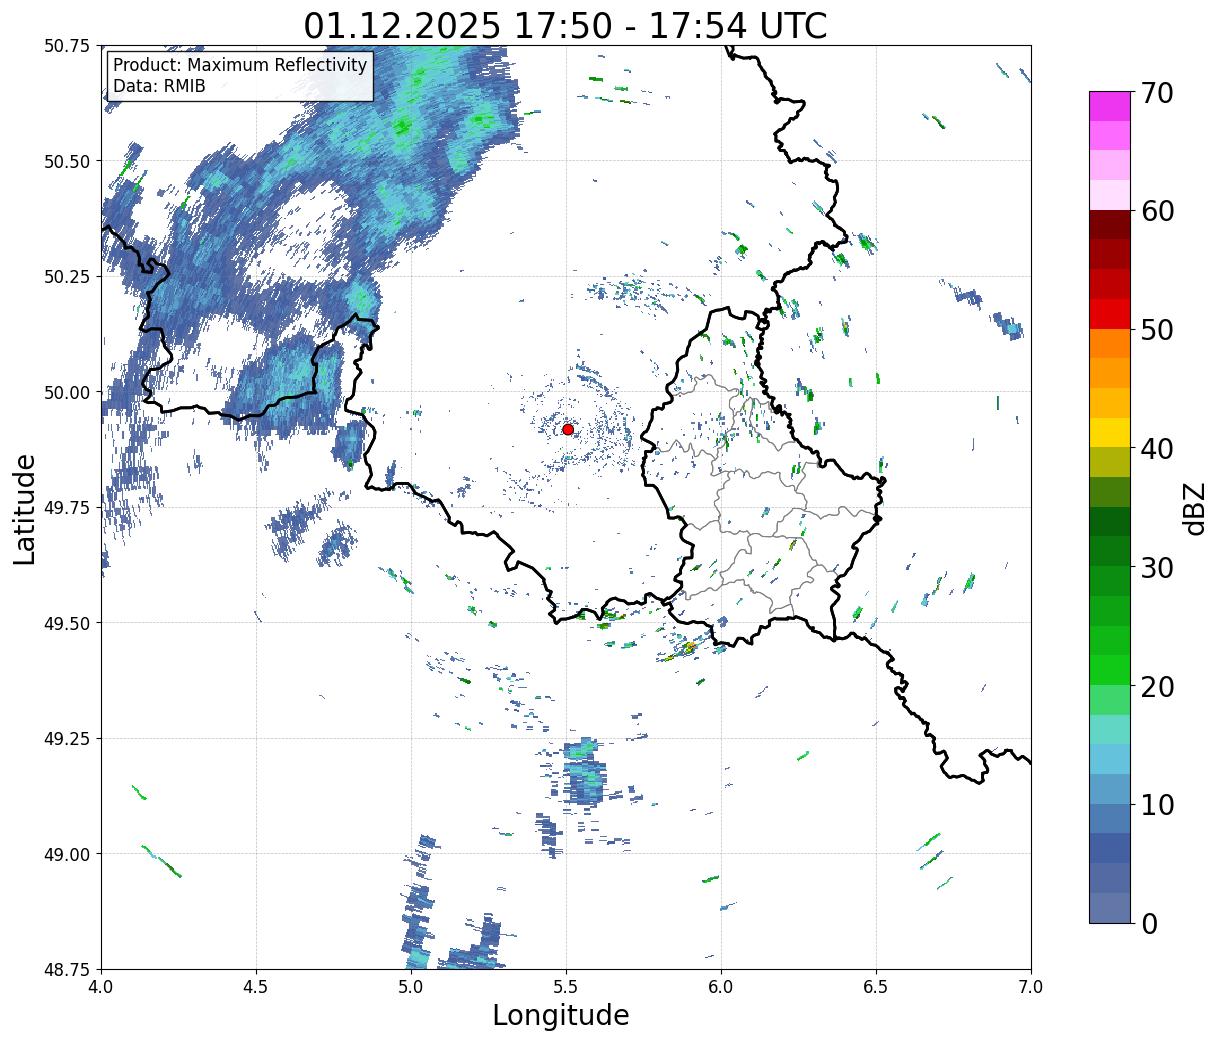Click the dark green 30 dBZ band
Image resolution: width=1219 pixels, height=1040 pixels.
click(1110, 551)
